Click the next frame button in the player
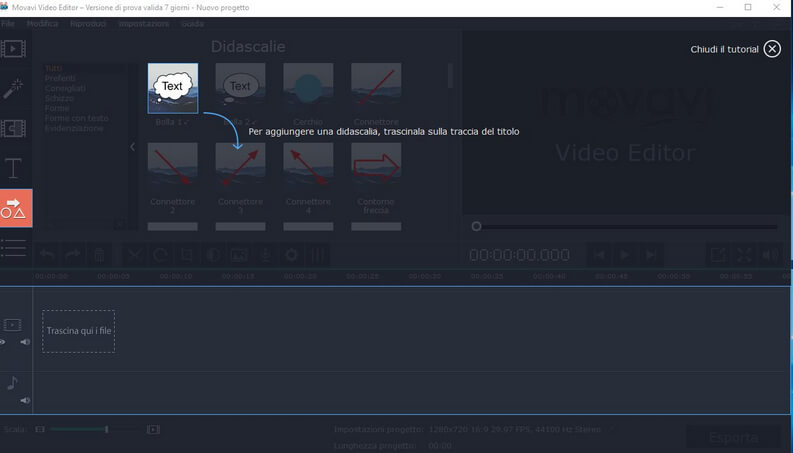 point(651,255)
